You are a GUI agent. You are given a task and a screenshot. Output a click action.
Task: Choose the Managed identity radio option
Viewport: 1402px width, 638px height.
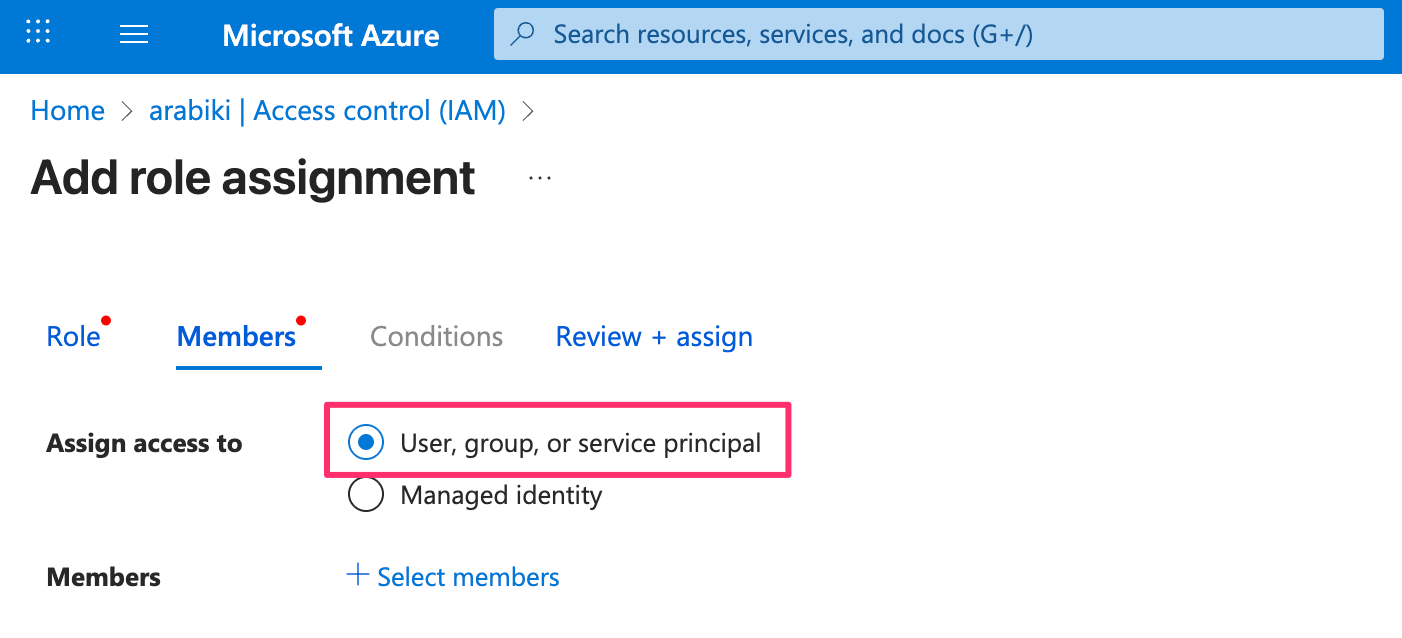(366, 495)
